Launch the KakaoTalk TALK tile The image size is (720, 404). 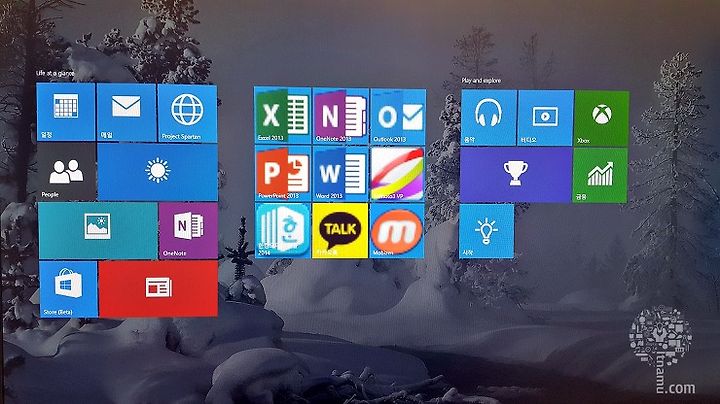pos(340,231)
